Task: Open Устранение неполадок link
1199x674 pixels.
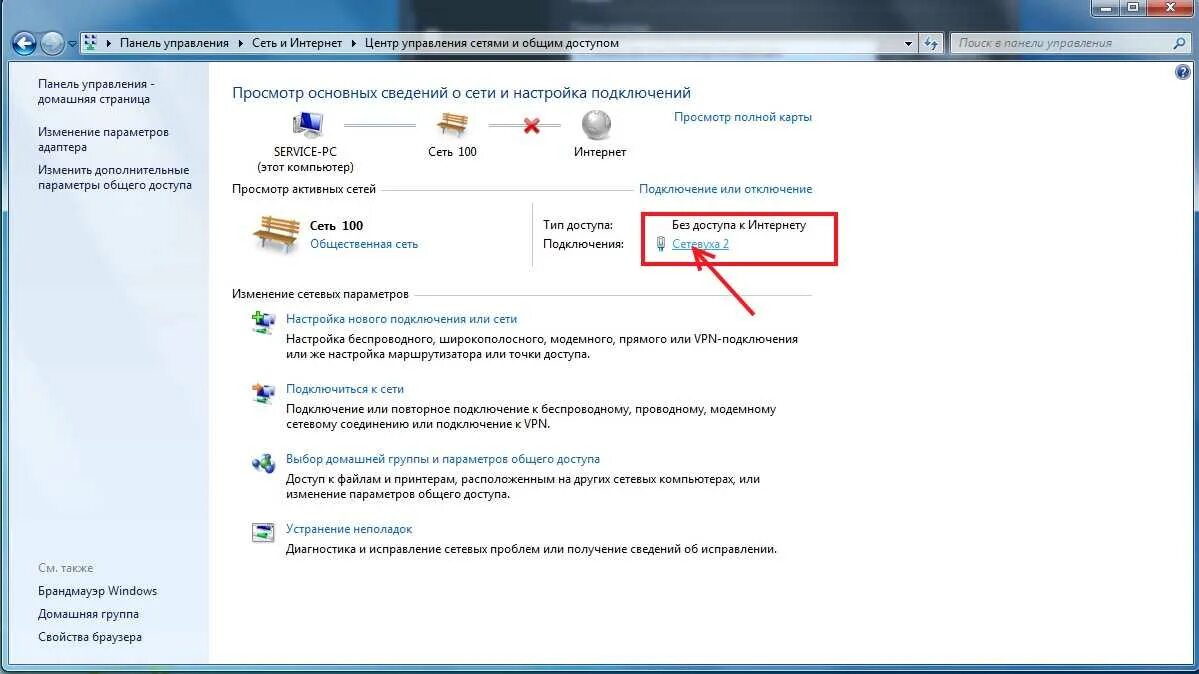Action: tap(349, 529)
